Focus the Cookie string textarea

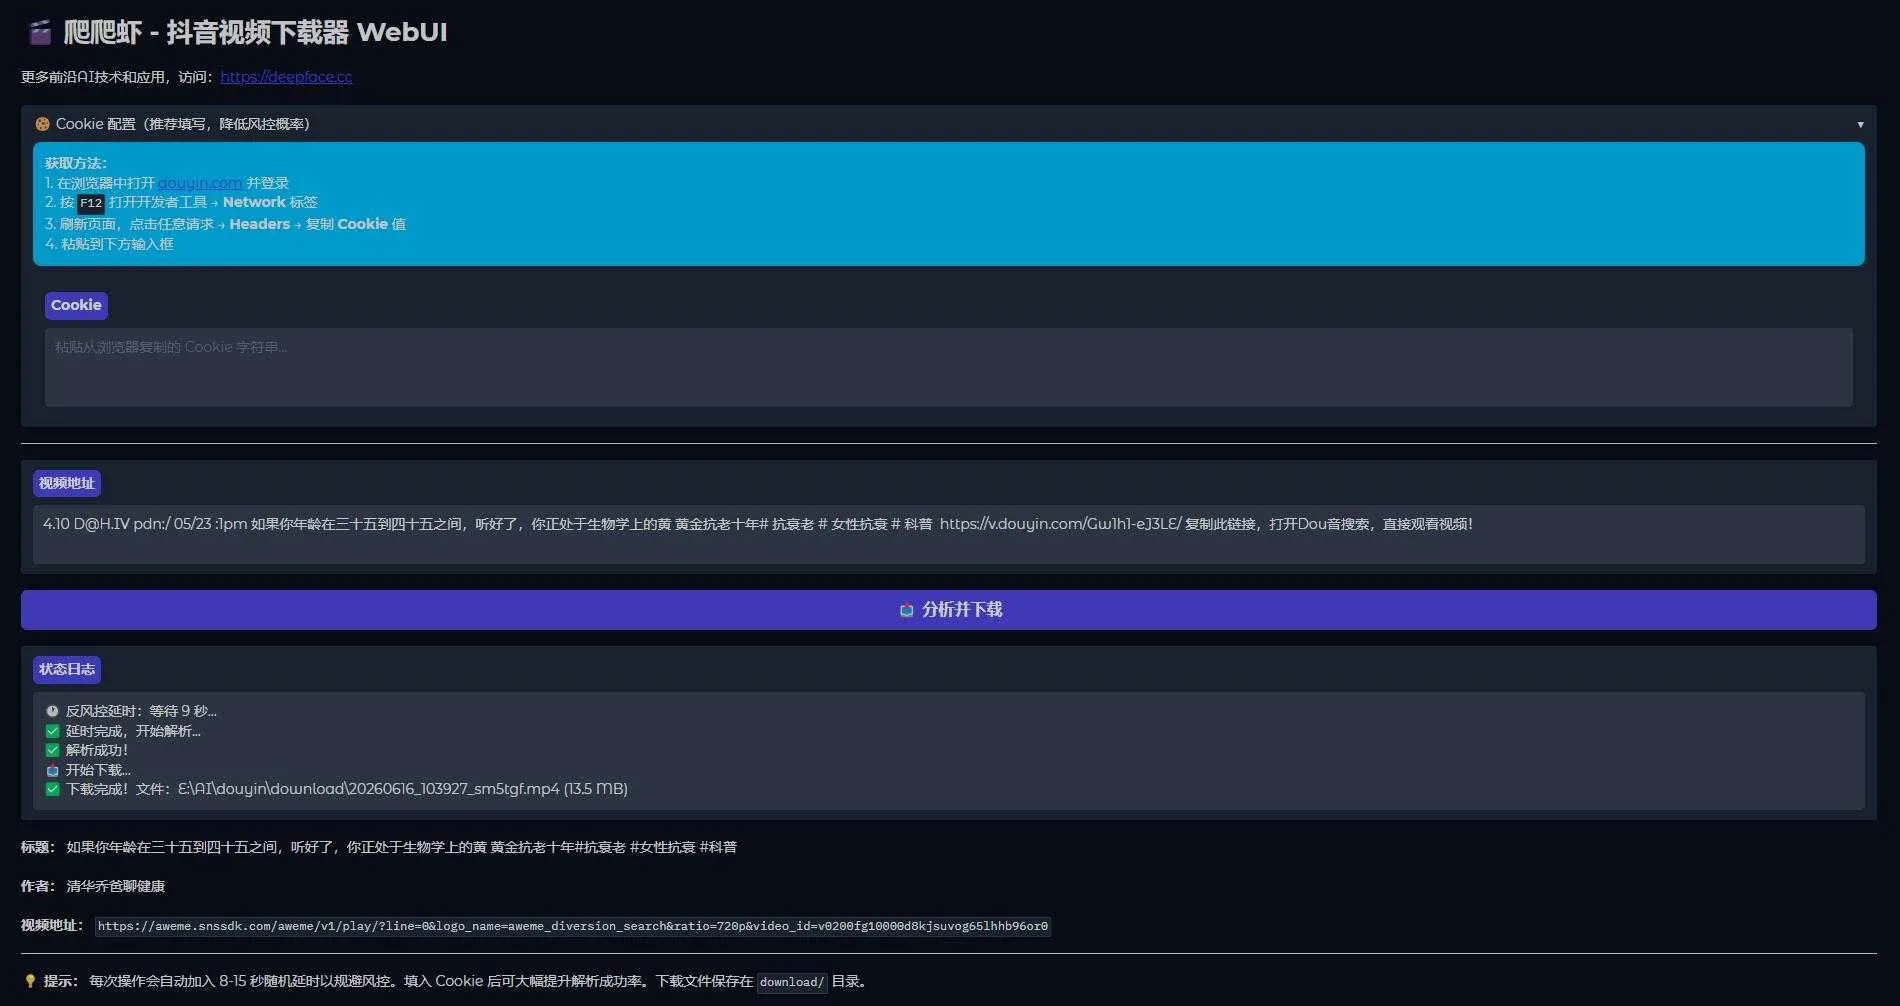[948, 367]
